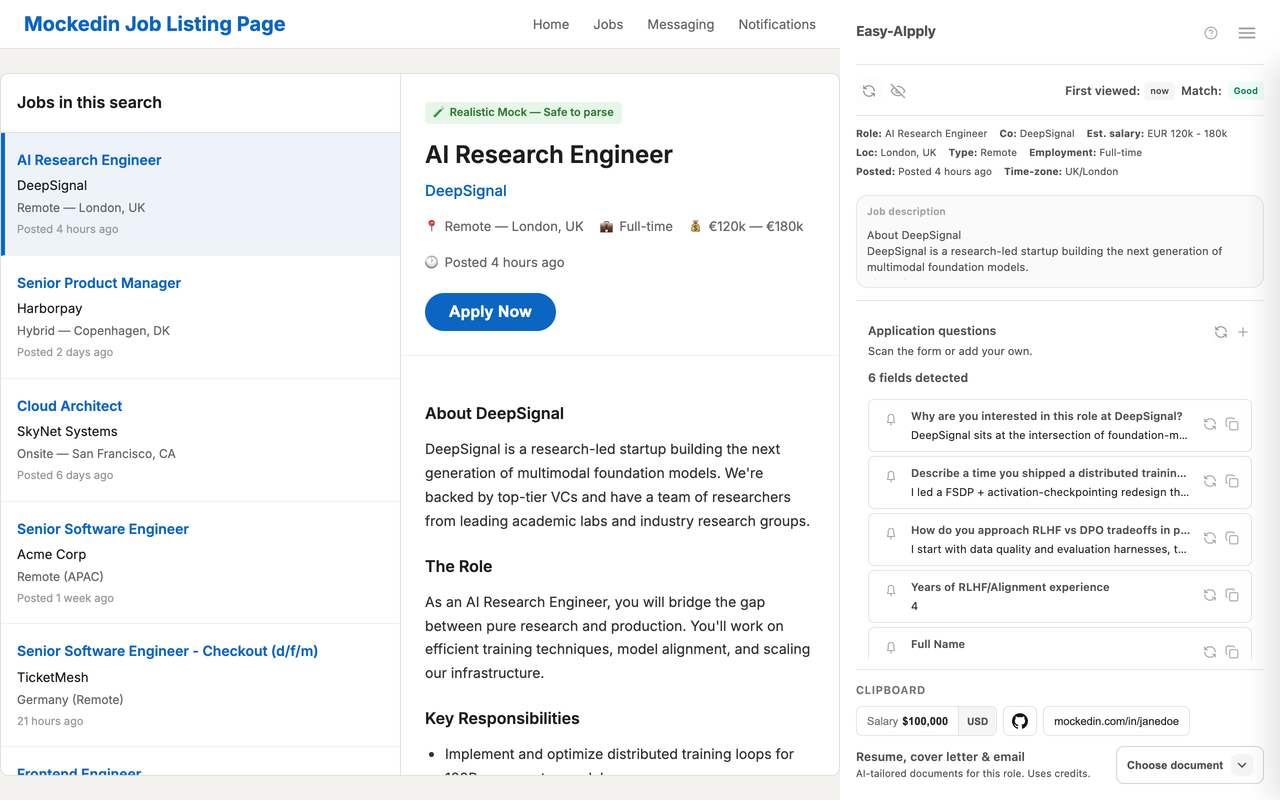The width and height of the screenshot is (1280, 800).
Task: Regenerate the Full Name field answer
Action: click(1210, 652)
